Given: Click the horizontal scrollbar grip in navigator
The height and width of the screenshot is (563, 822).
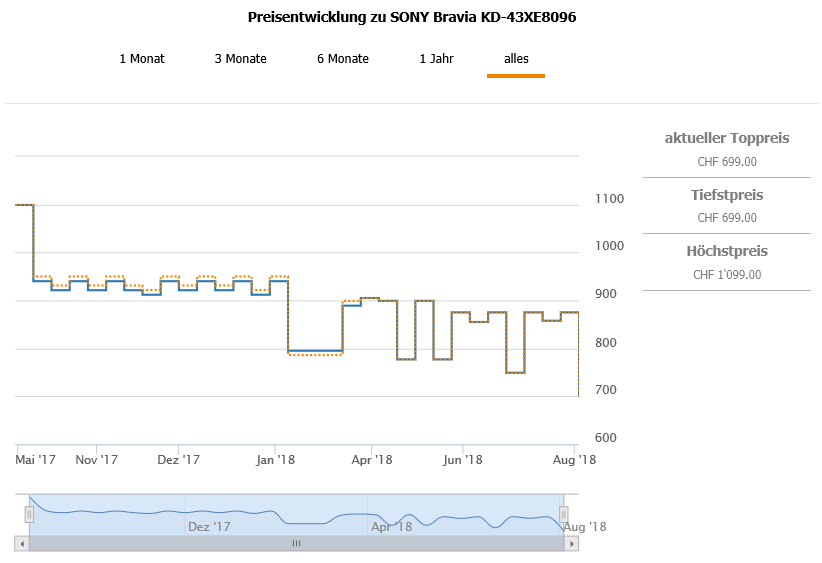Looking at the screenshot, I should tap(296, 544).
